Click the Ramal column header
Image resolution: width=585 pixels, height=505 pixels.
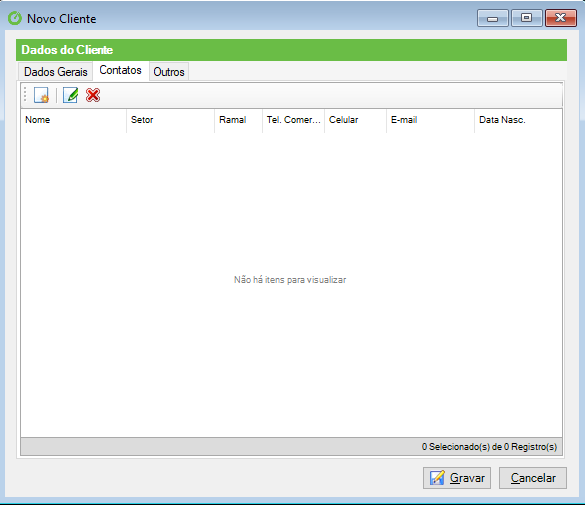[x=239, y=120]
